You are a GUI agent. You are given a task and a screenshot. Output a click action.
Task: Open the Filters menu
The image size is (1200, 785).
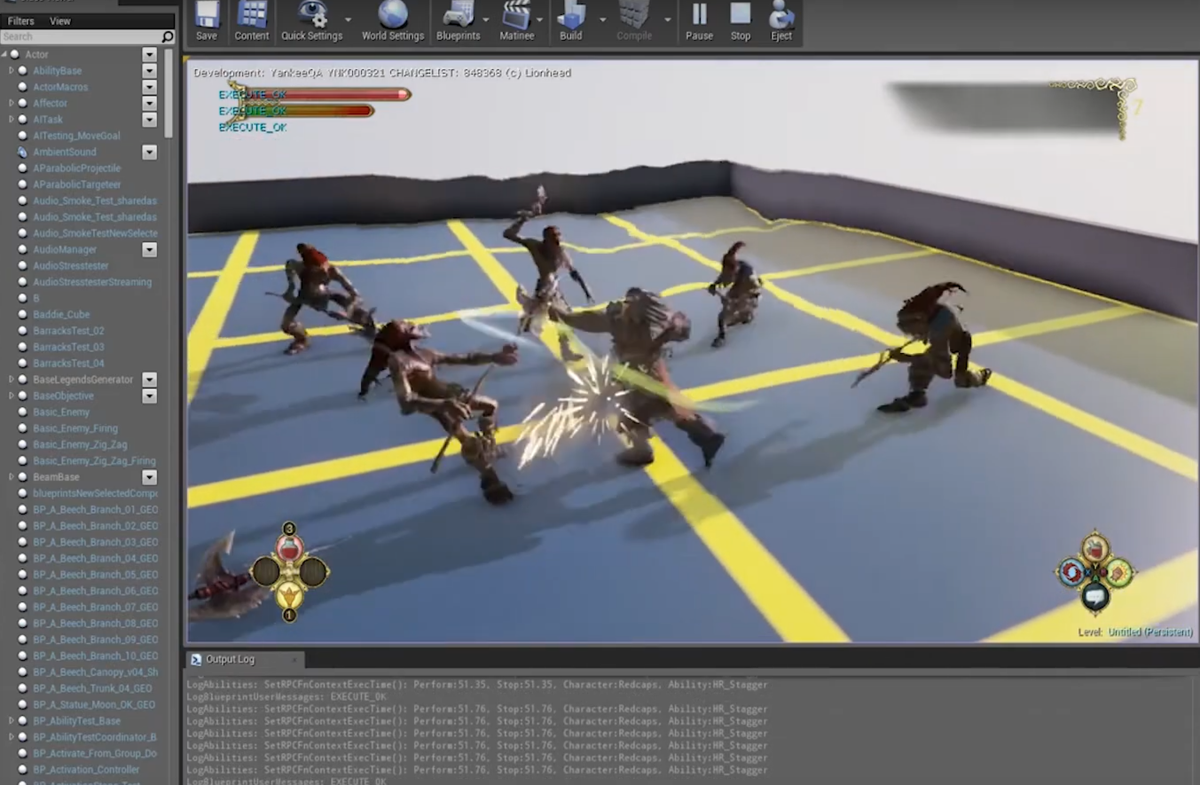point(21,21)
